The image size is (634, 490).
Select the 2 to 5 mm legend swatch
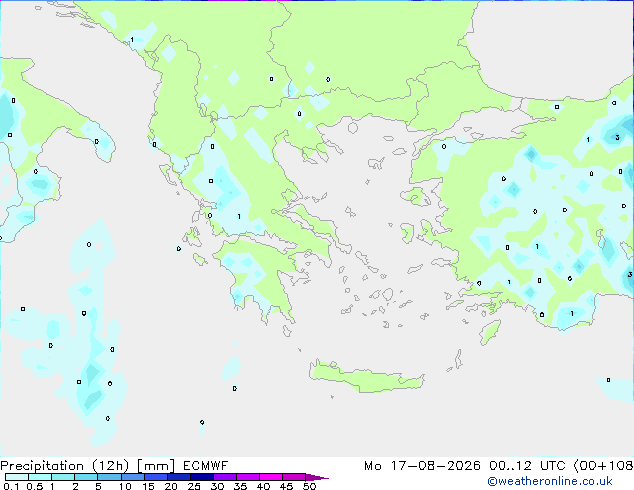(86, 477)
